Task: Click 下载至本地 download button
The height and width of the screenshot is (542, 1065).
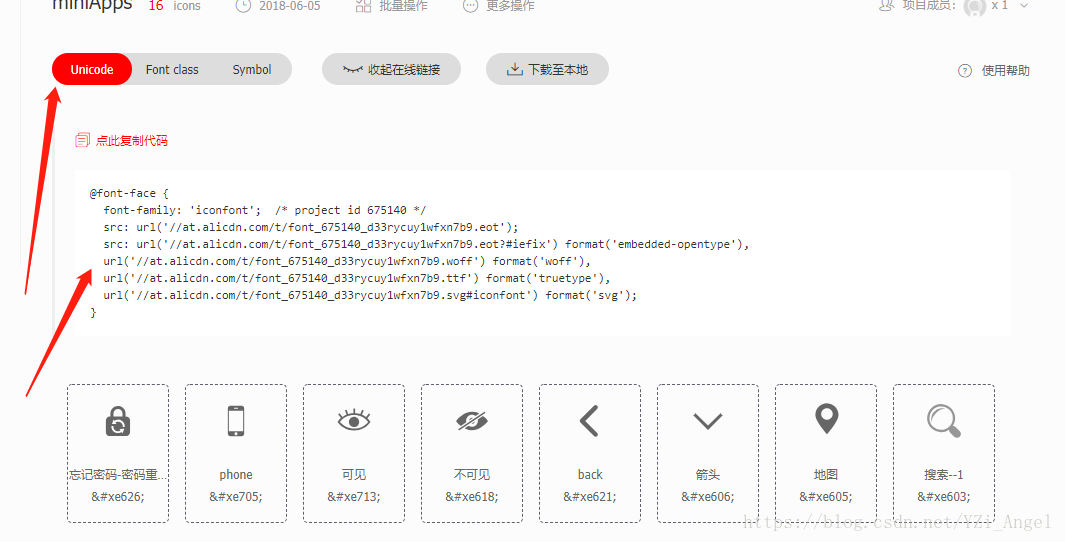Action: (x=547, y=69)
